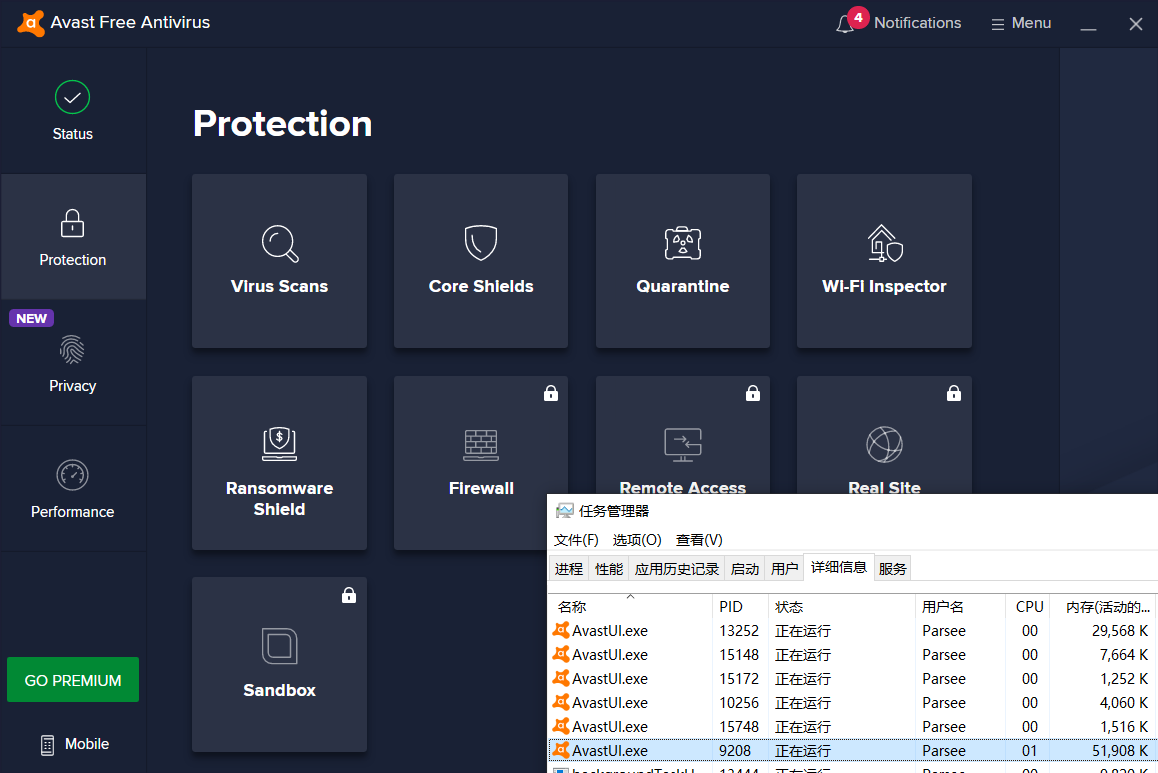Click the lock badge on Real Site tile
The width and height of the screenshot is (1158, 773).
(954, 393)
